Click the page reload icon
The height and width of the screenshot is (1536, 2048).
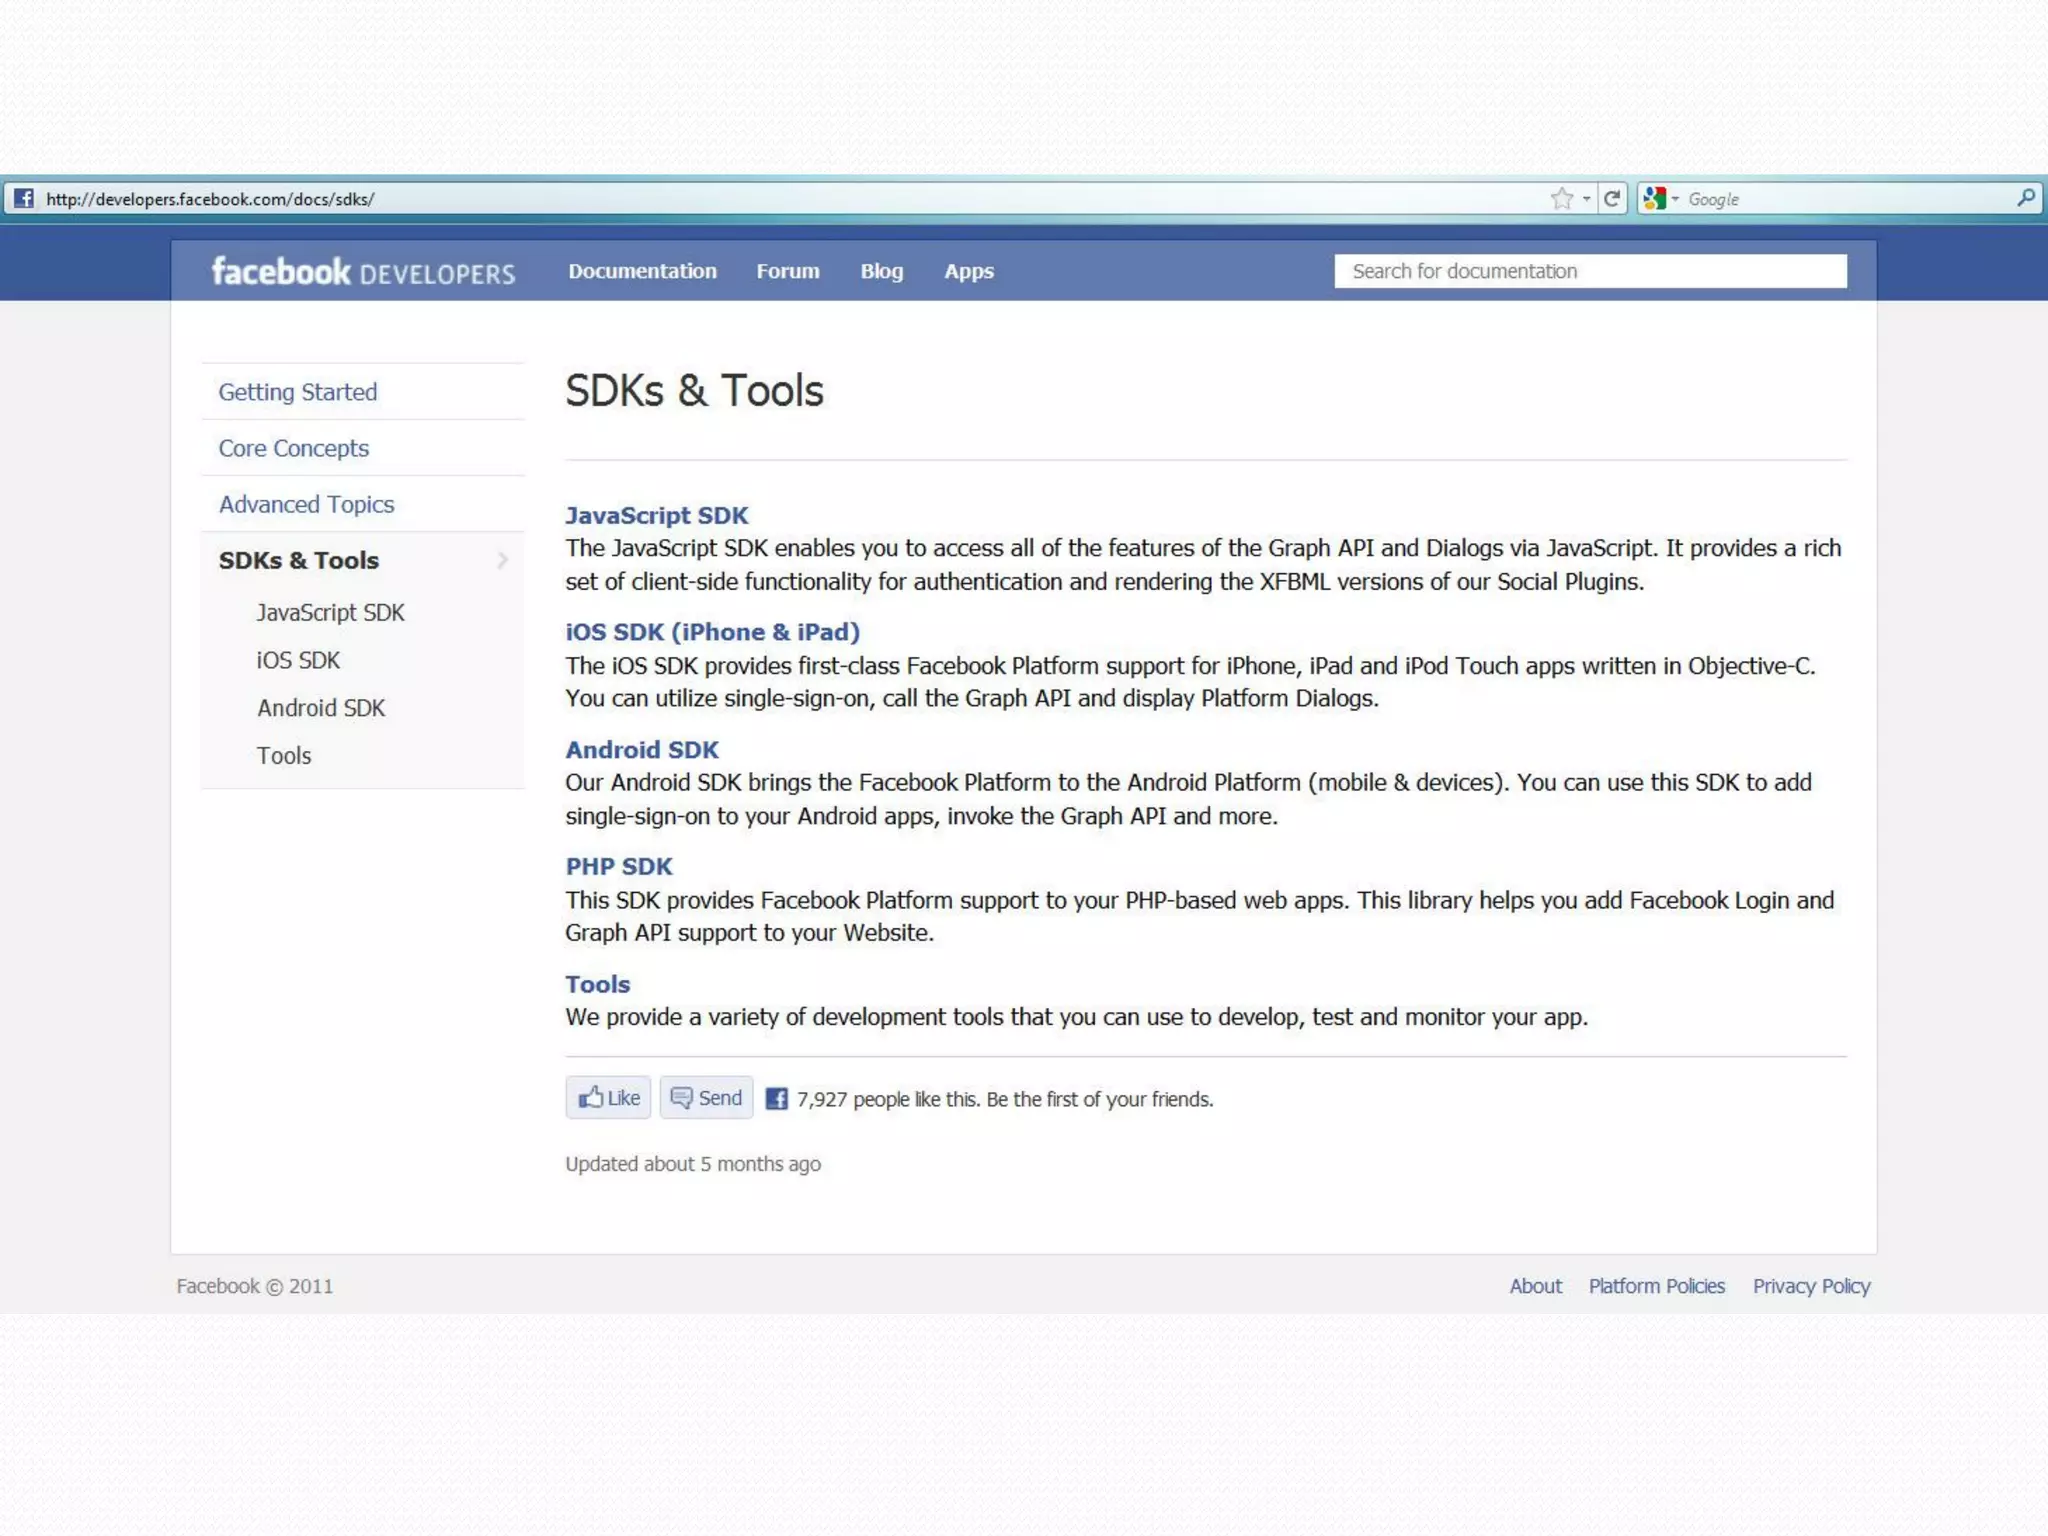coord(1612,198)
